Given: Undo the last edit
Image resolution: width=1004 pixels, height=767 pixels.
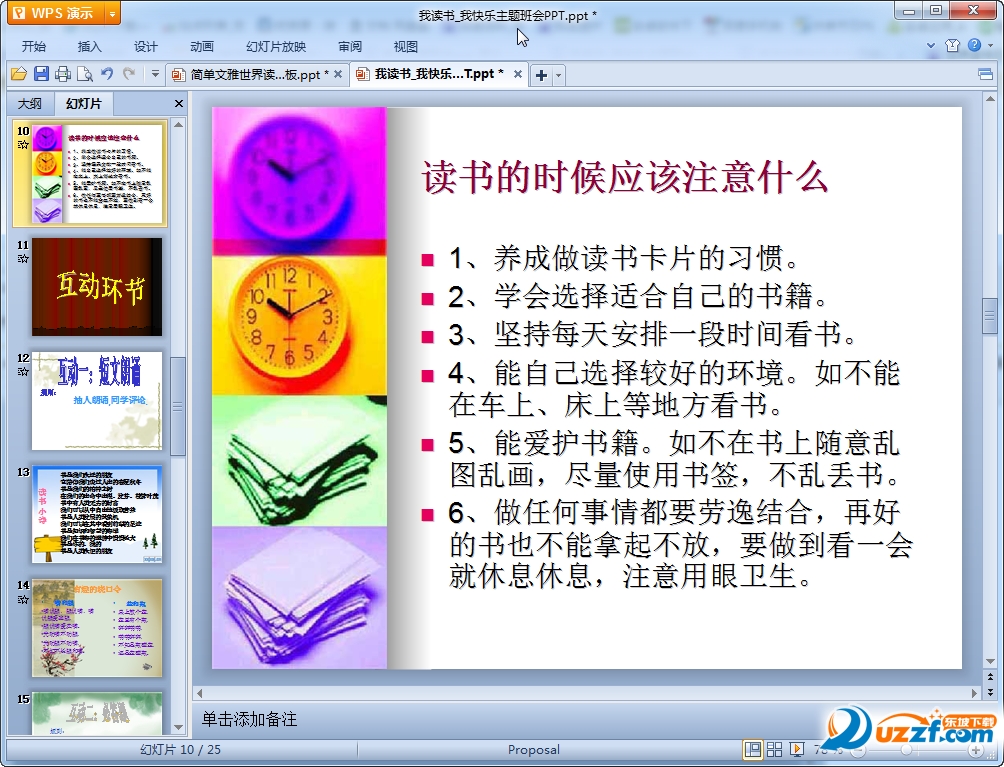Looking at the screenshot, I should tap(106, 74).
